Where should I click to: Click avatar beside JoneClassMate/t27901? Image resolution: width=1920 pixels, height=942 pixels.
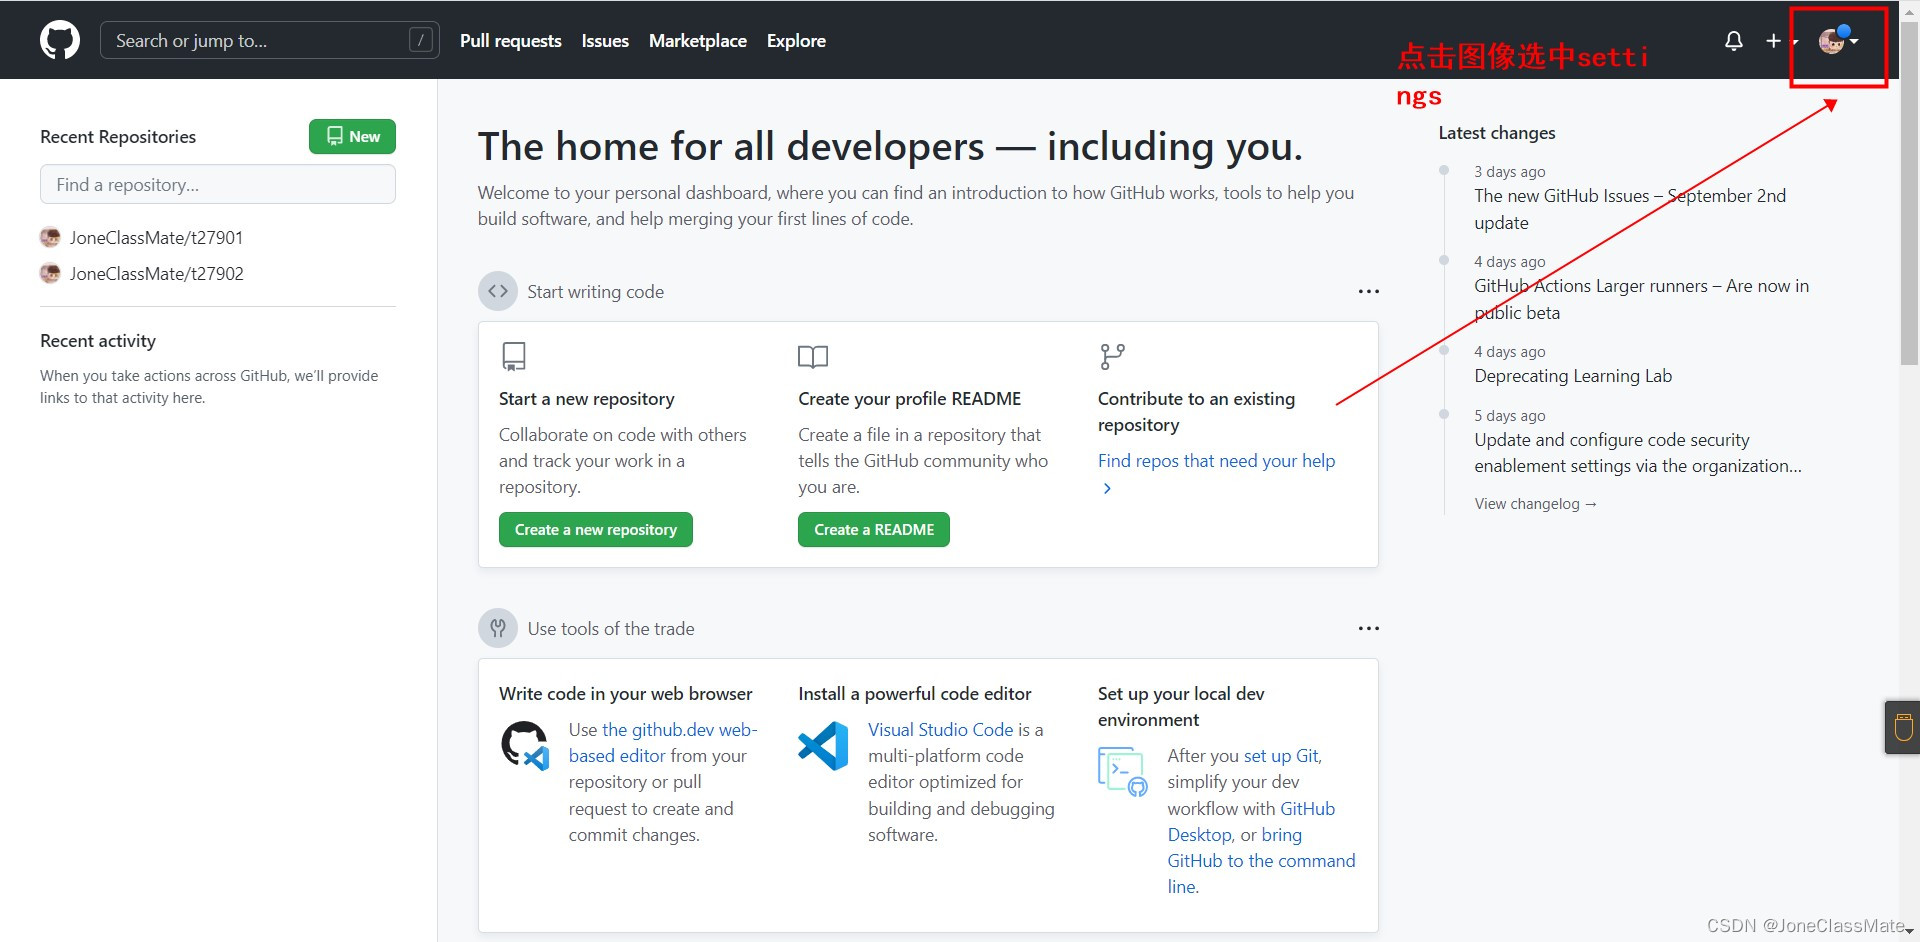50,238
